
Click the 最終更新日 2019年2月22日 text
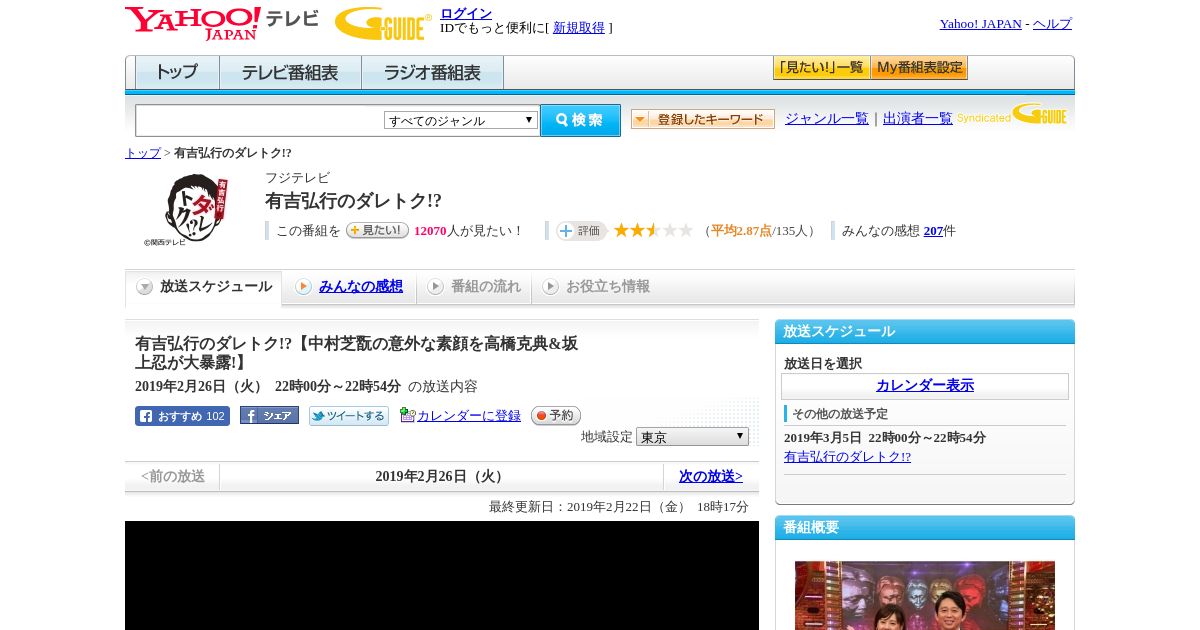pyautogui.click(x=619, y=507)
